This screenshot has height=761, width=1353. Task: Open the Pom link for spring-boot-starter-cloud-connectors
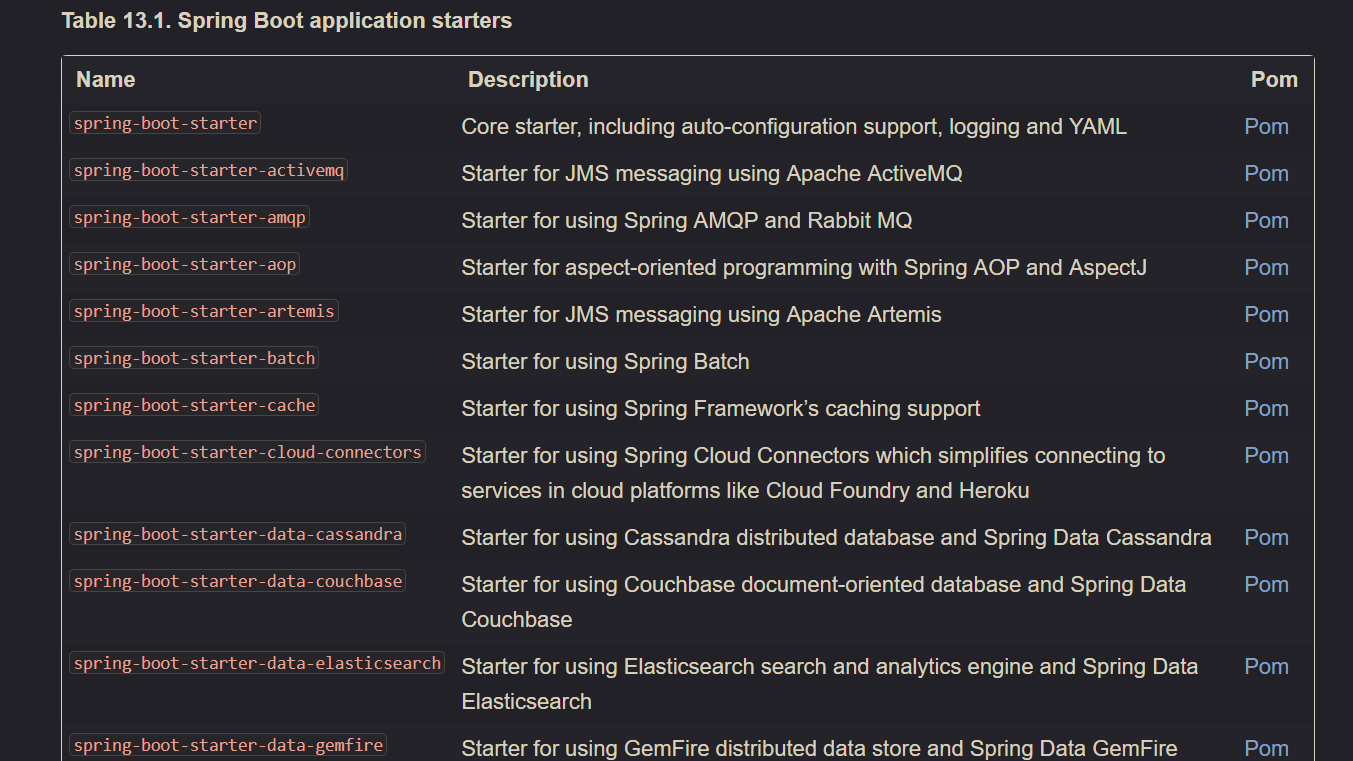[1266, 456]
